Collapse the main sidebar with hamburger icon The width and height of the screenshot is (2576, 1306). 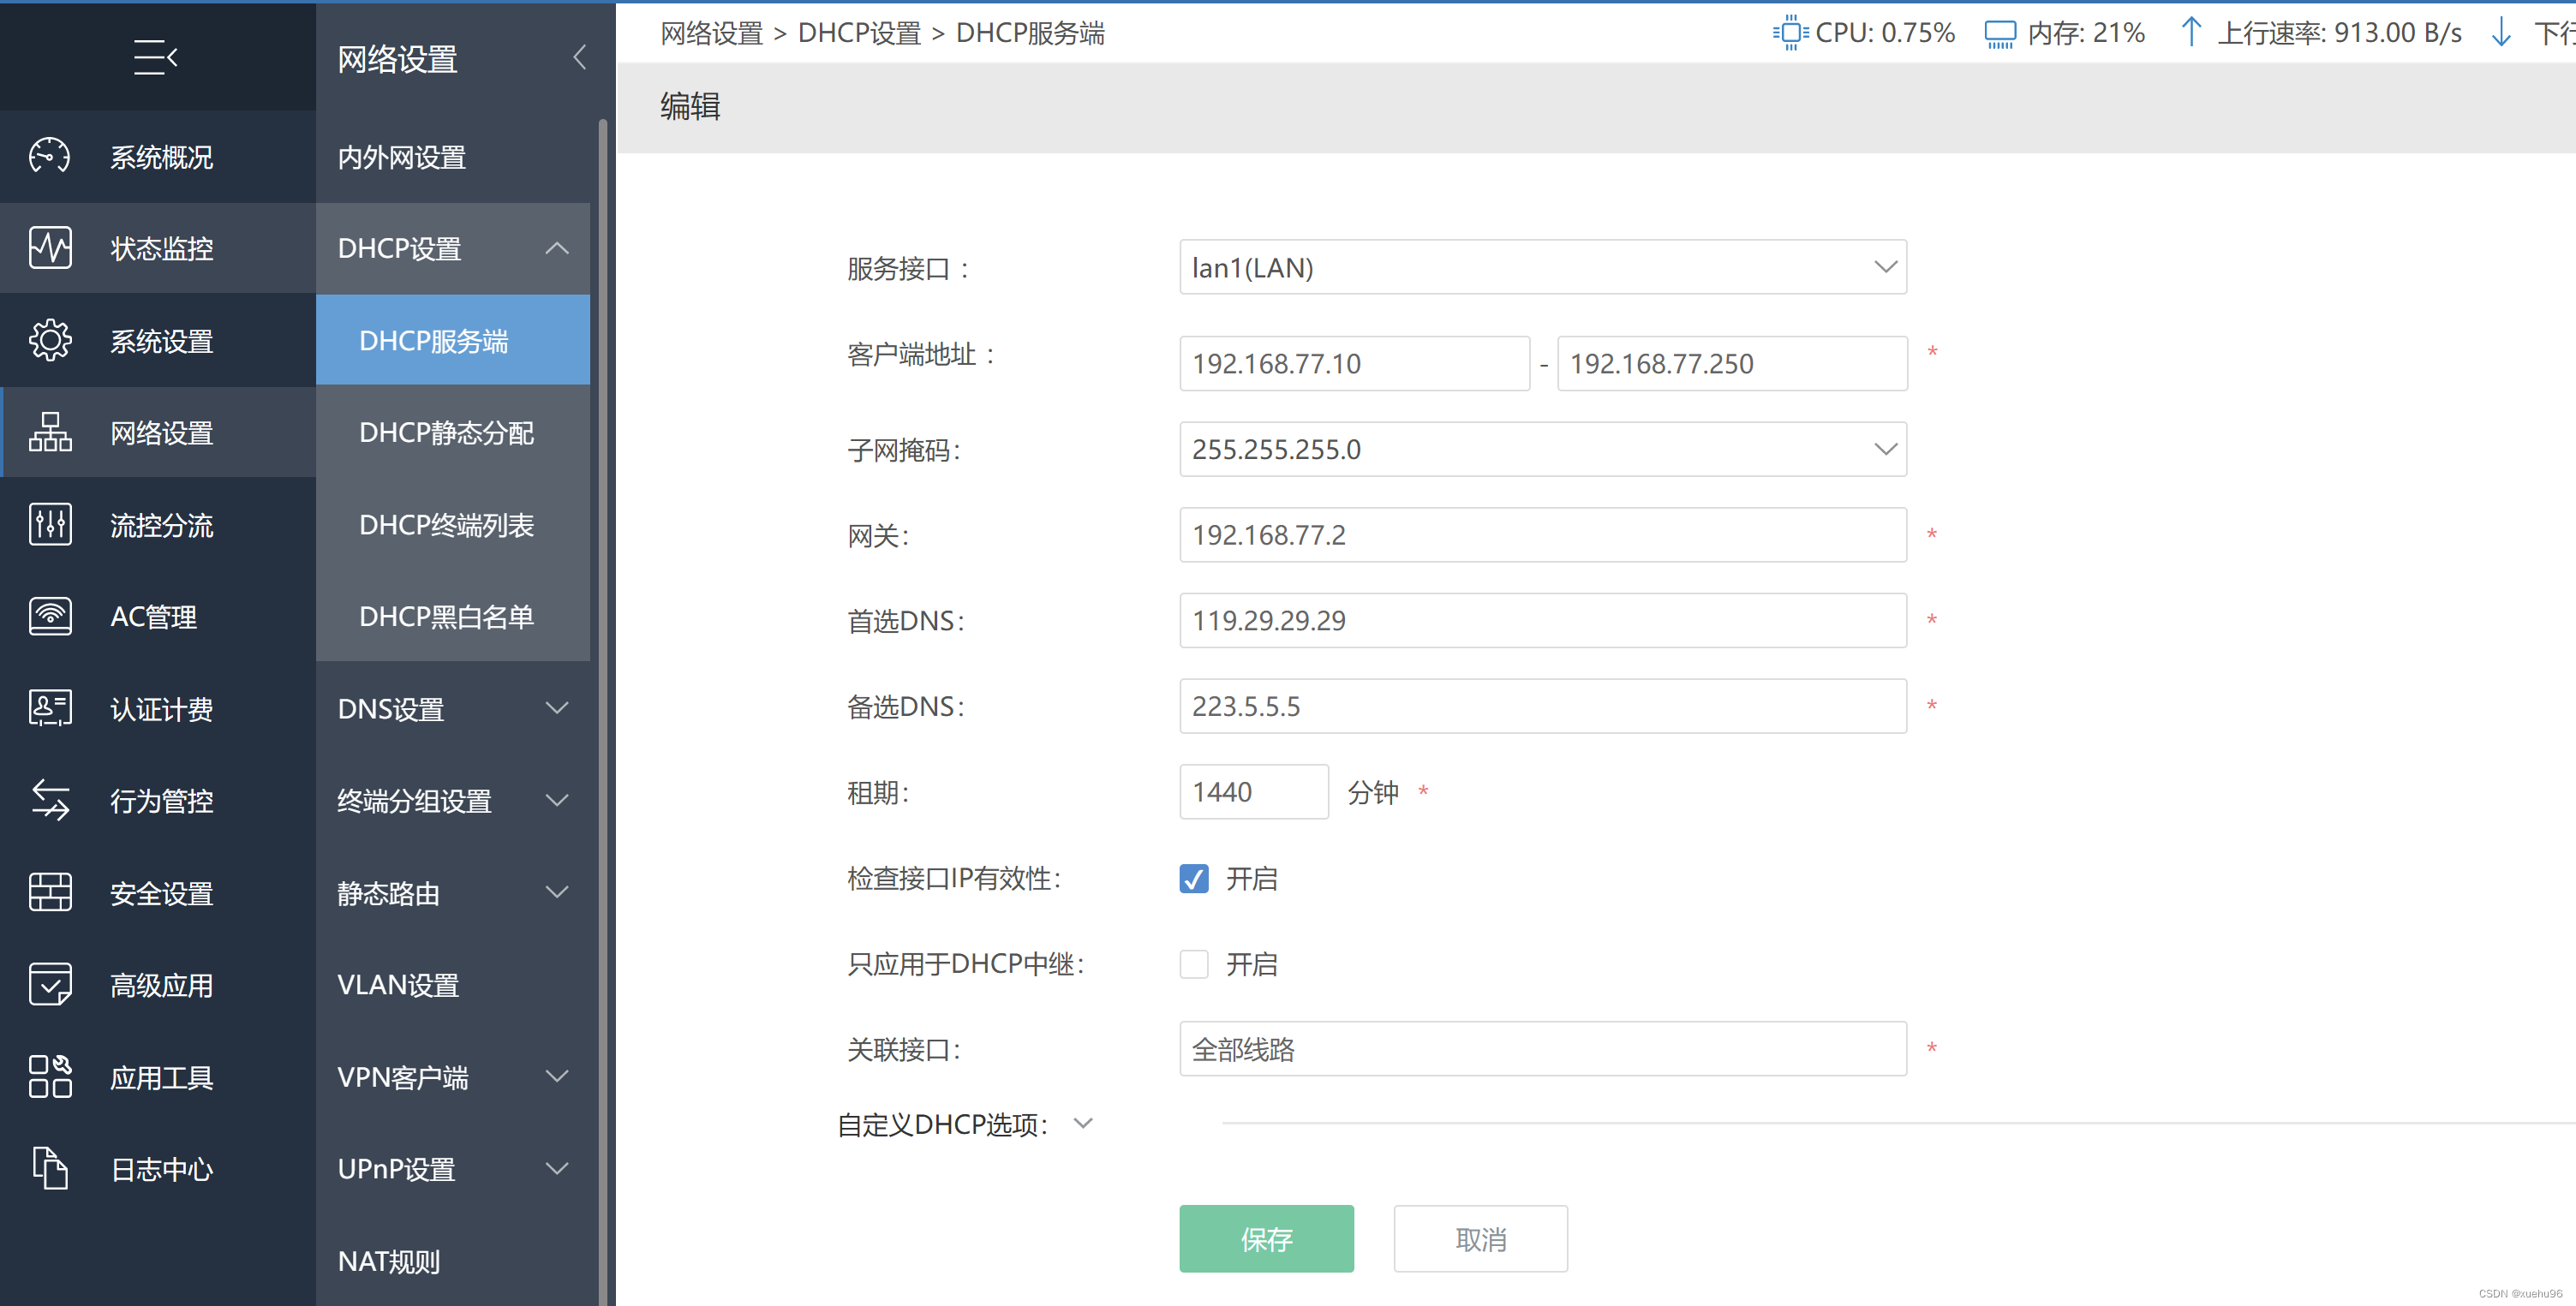[156, 57]
